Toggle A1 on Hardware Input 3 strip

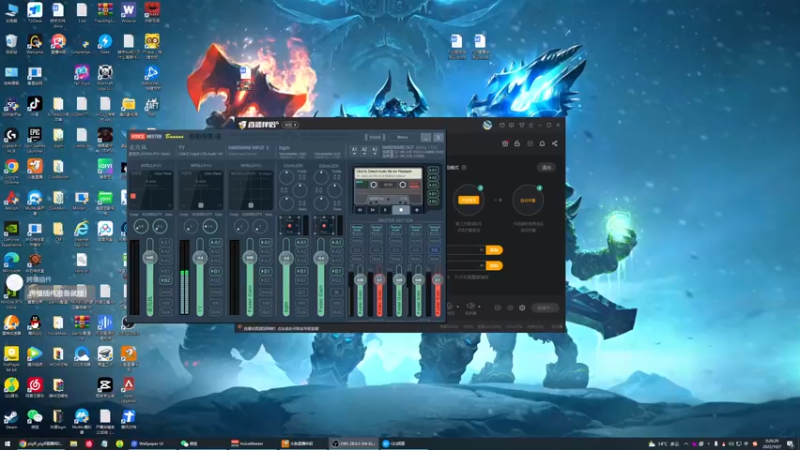click(266, 242)
